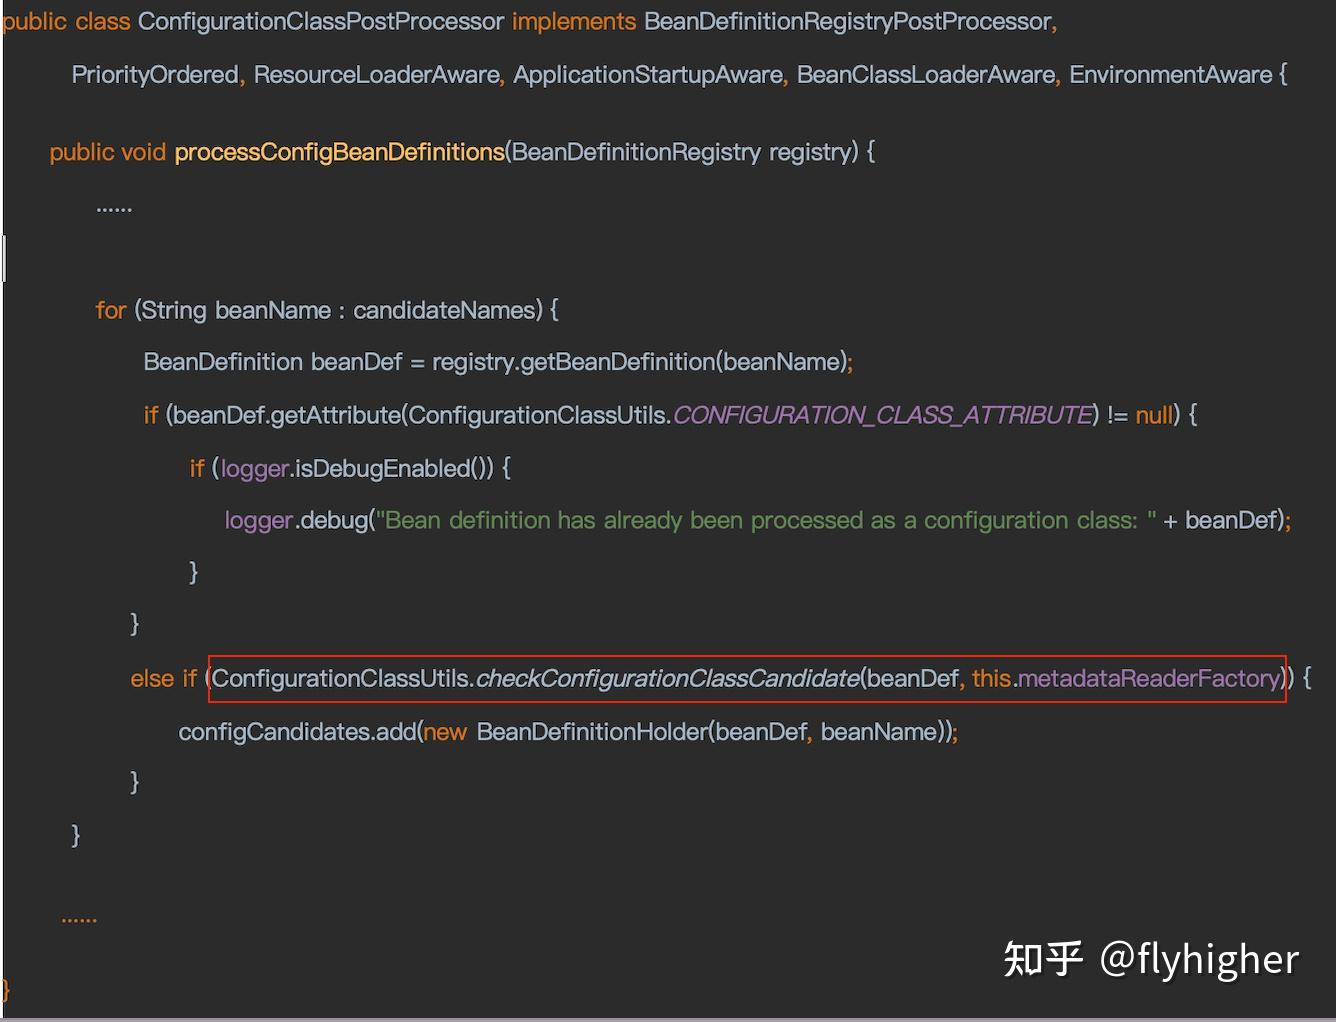Click the null keyword
1336x1022 pixels.
(1154, 415)
